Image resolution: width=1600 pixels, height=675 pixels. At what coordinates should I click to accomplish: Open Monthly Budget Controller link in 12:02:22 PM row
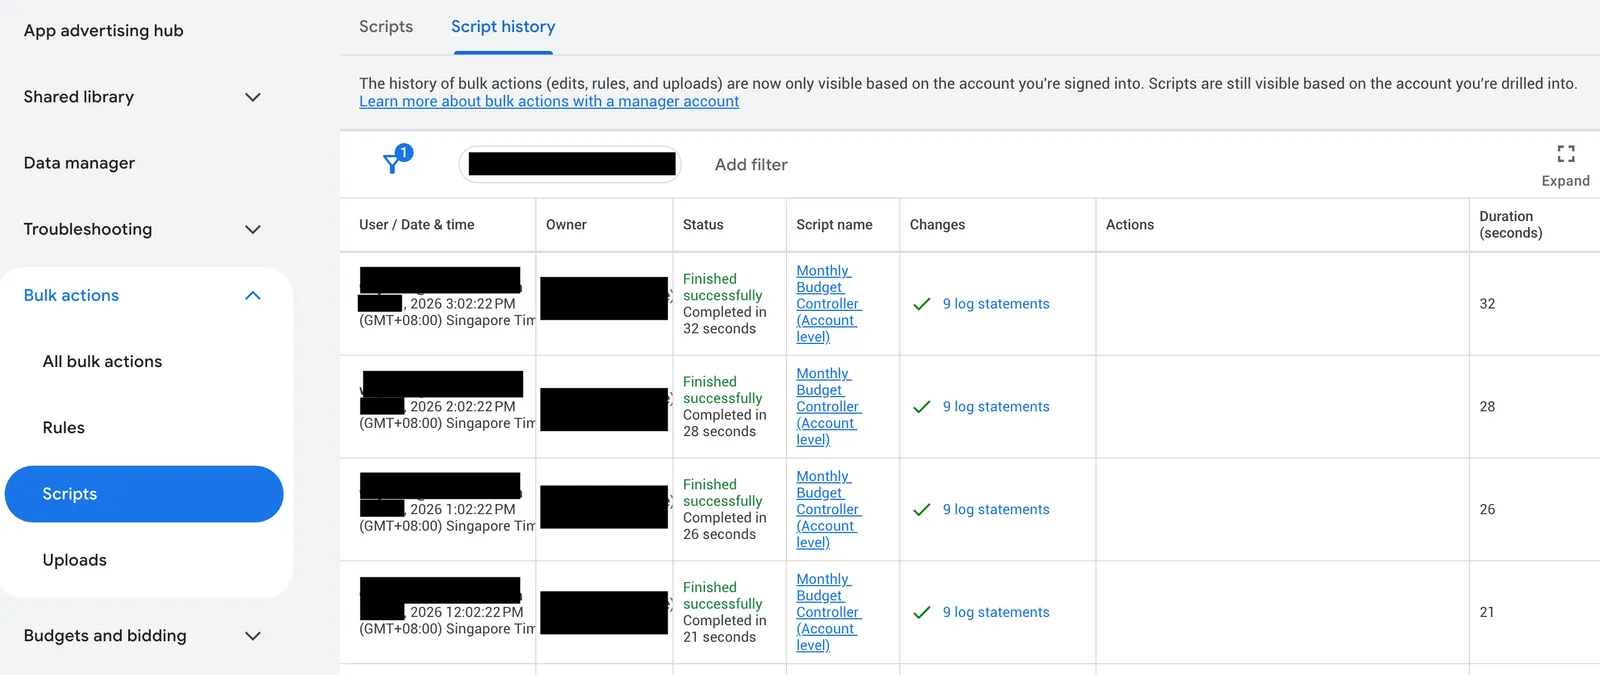(828, 613)
